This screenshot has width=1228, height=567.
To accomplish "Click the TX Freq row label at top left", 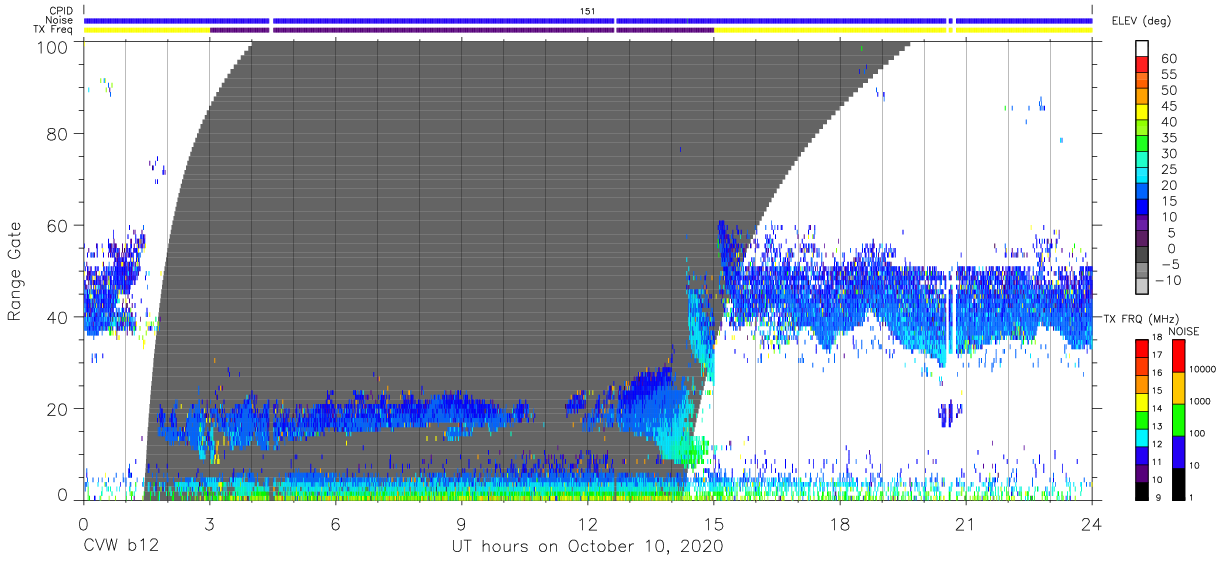I will [x=53, y=29].
